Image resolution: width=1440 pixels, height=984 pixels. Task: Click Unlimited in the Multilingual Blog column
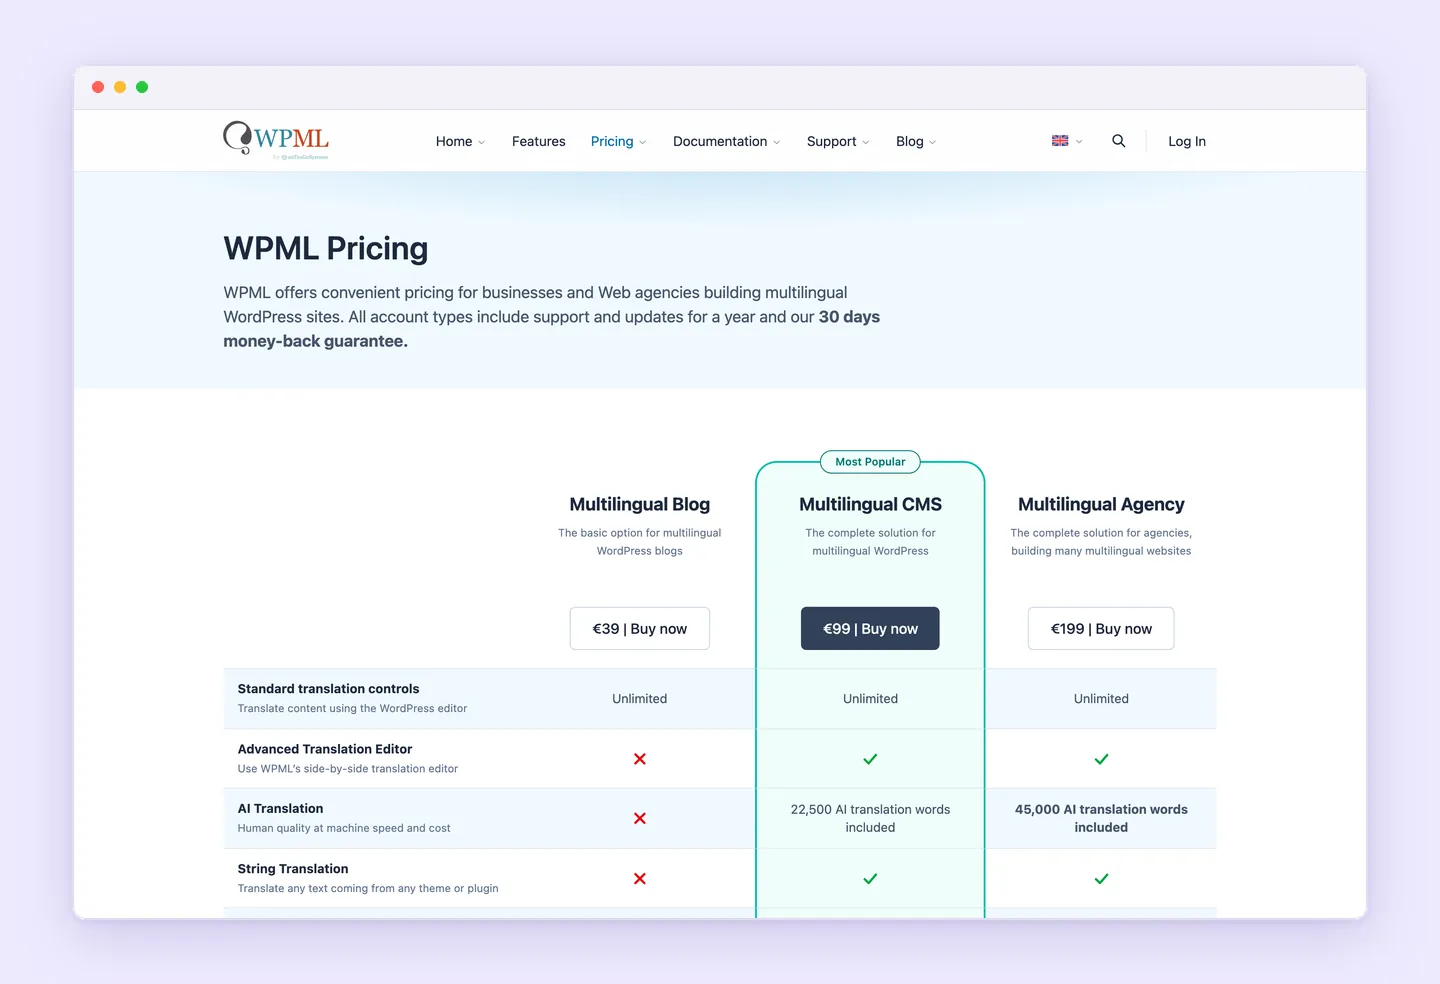[x=640, y=699]
